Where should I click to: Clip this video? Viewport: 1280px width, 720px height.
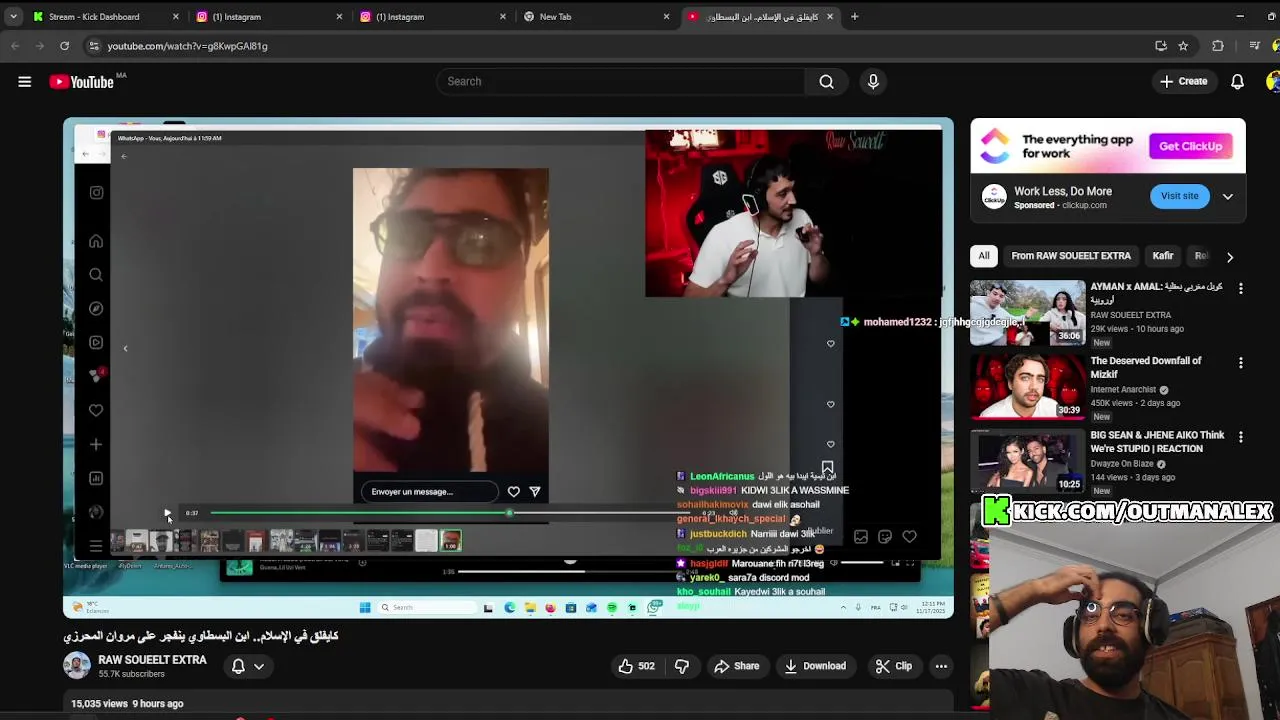click(x=893, y=666)
